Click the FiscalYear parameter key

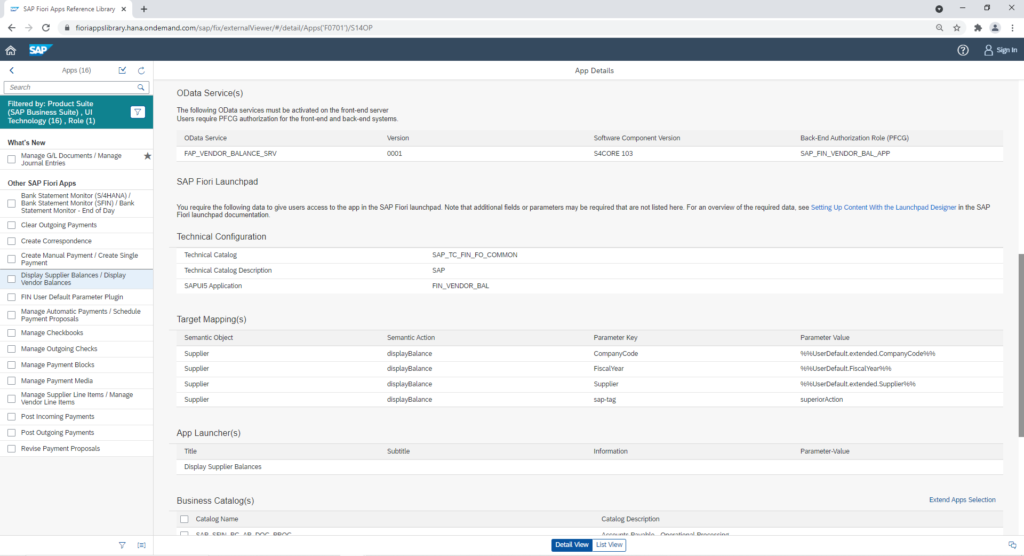(x=608, y=368)
